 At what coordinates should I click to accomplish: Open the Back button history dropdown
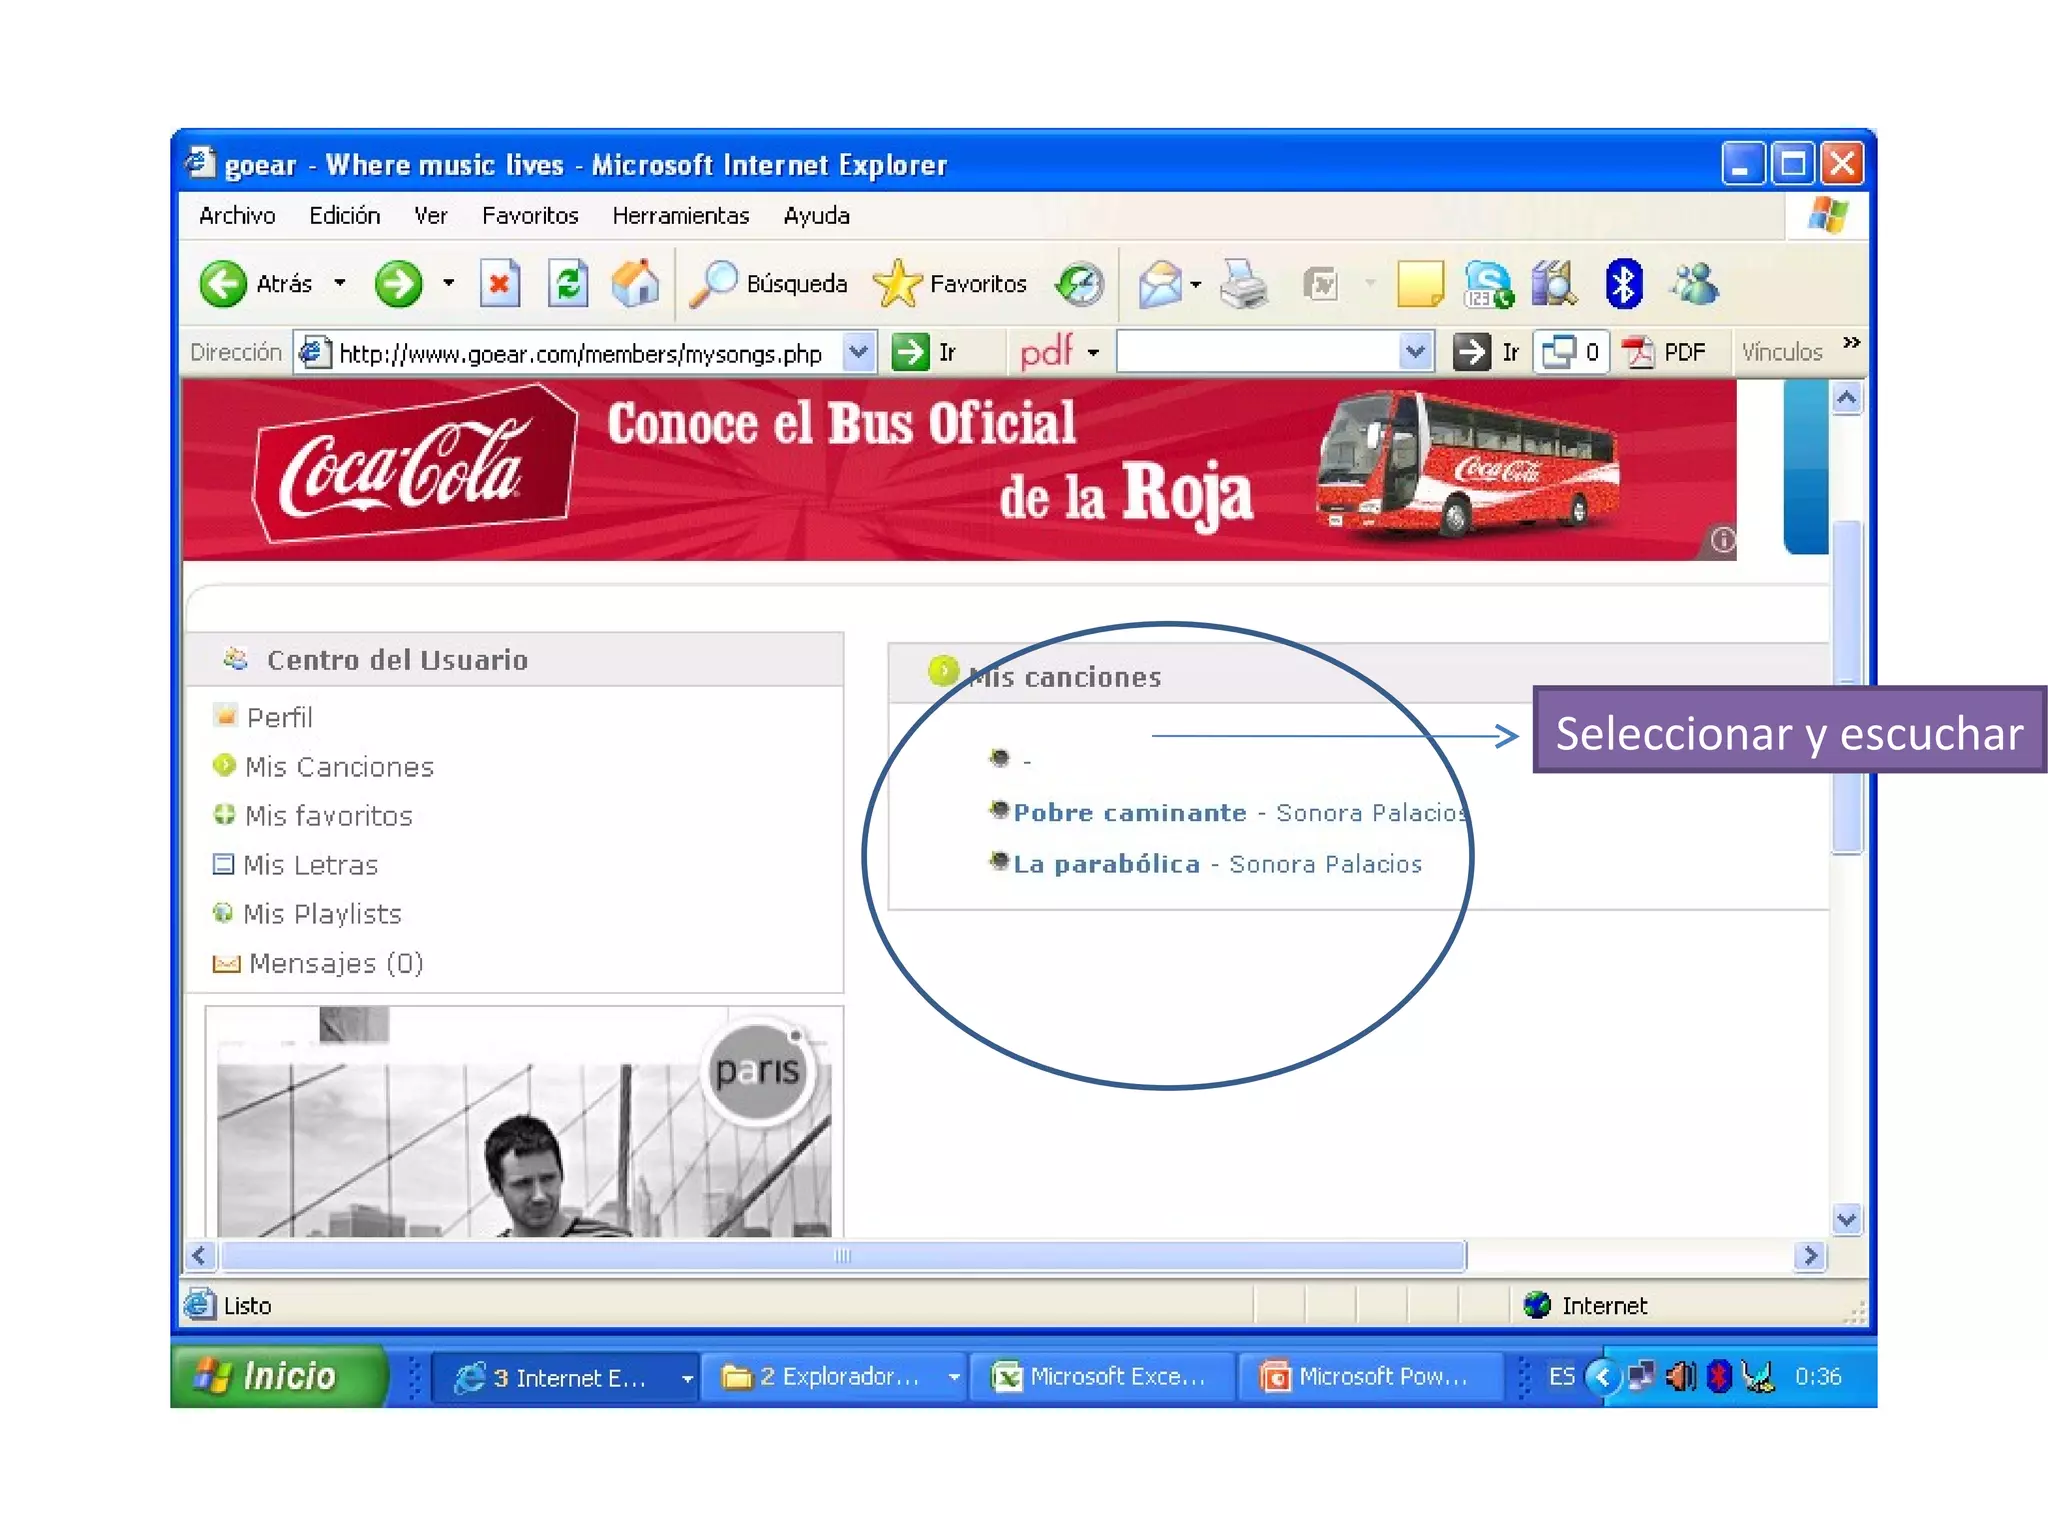(x=340, y=283)
